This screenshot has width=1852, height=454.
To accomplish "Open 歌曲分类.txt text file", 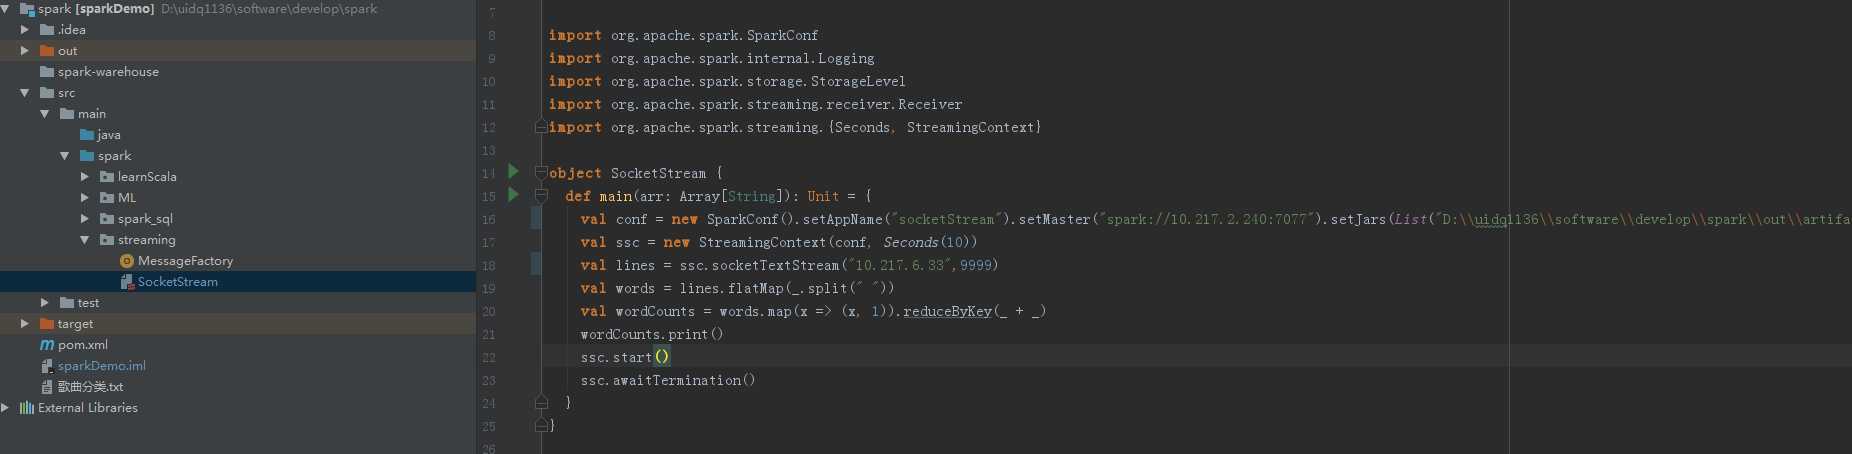I will (90, 387).
